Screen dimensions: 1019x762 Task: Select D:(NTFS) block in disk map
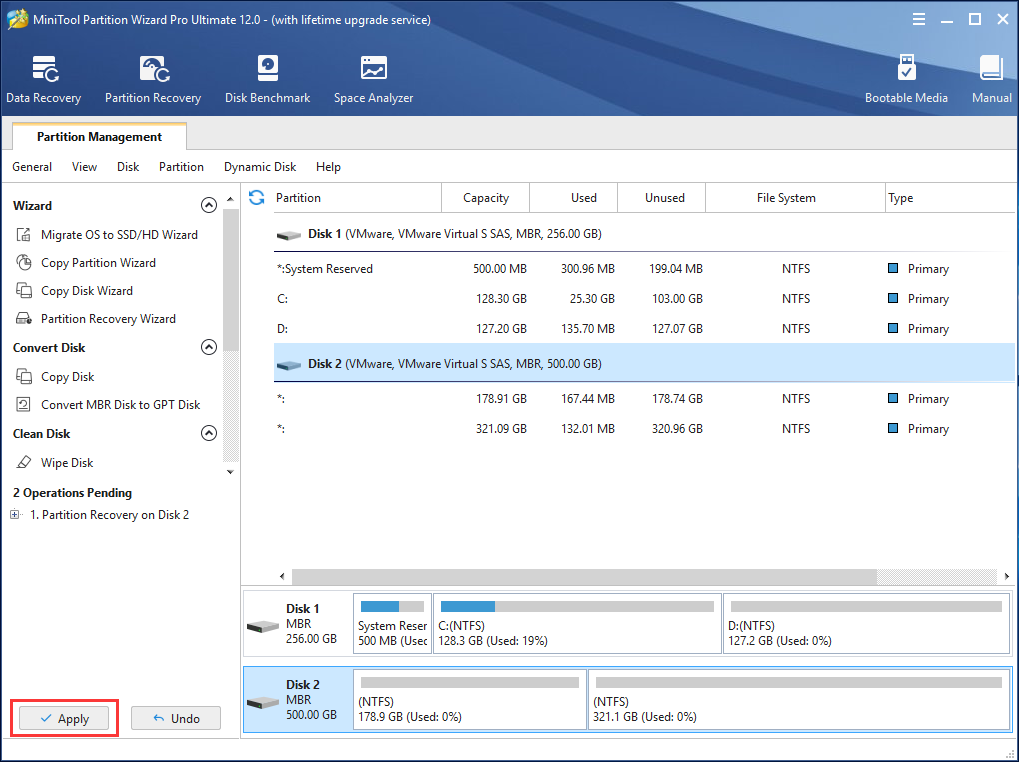[866, 623]
